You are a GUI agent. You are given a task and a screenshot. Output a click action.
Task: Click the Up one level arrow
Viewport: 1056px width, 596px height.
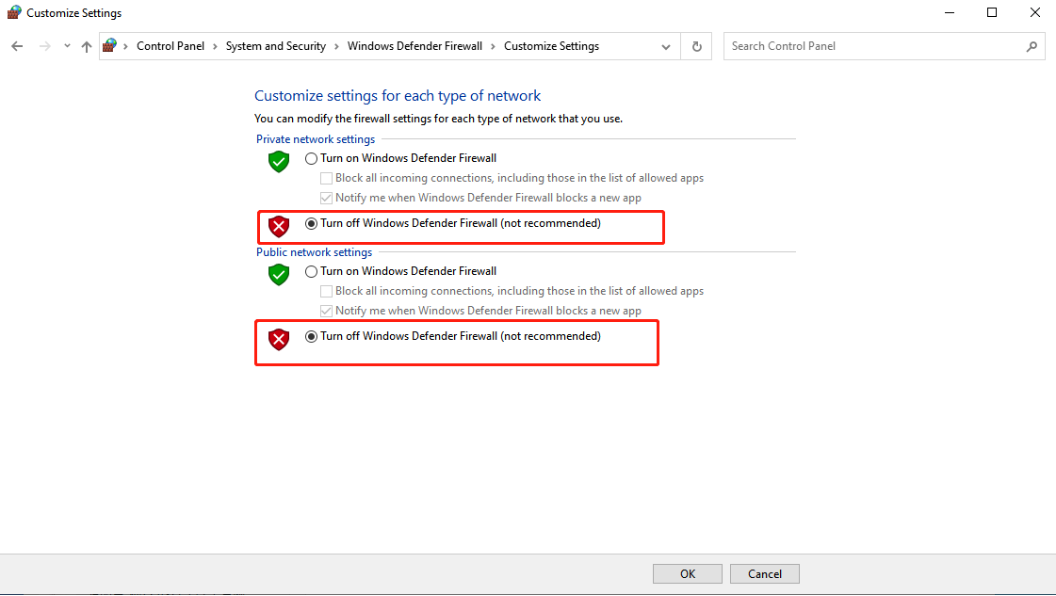click(87, 46)
